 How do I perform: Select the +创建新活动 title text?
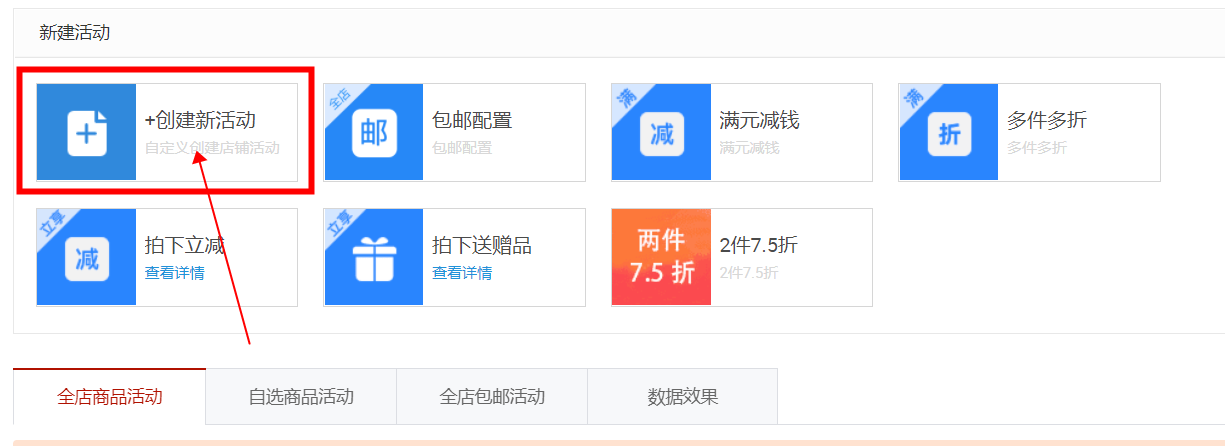200,121
